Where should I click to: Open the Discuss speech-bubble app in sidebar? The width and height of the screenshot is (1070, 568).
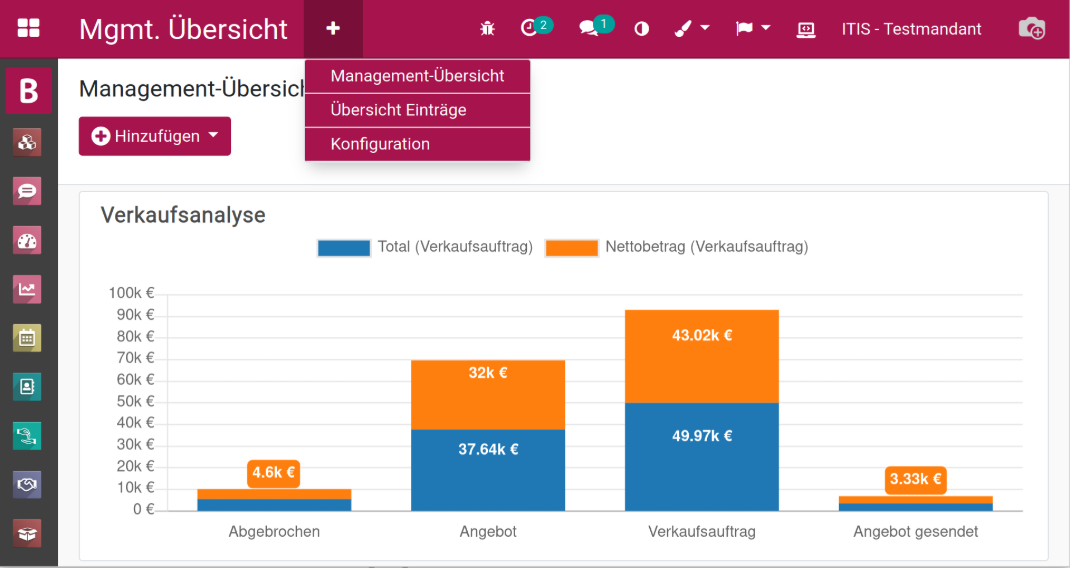28,191
